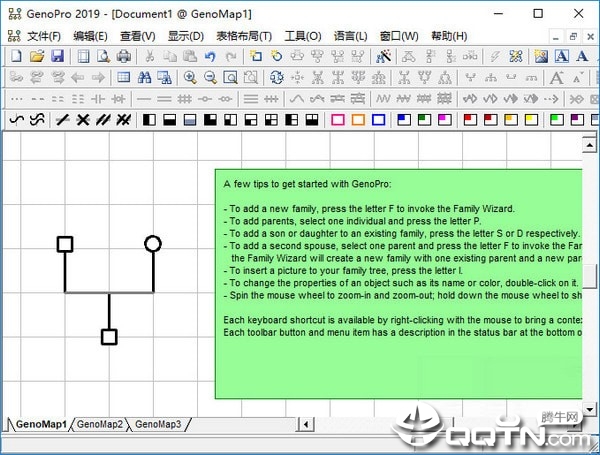
Task: Switch to the GenoMap2 tab
Action: point(100,424)
